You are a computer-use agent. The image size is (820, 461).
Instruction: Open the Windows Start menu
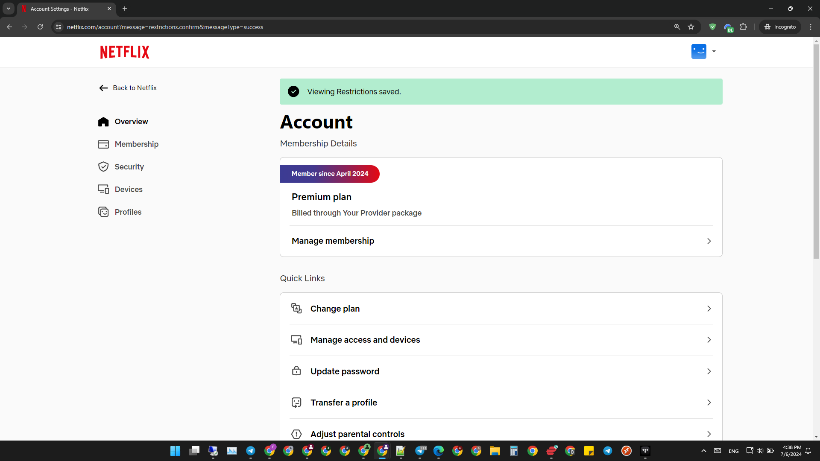click(x=175, y=451)
